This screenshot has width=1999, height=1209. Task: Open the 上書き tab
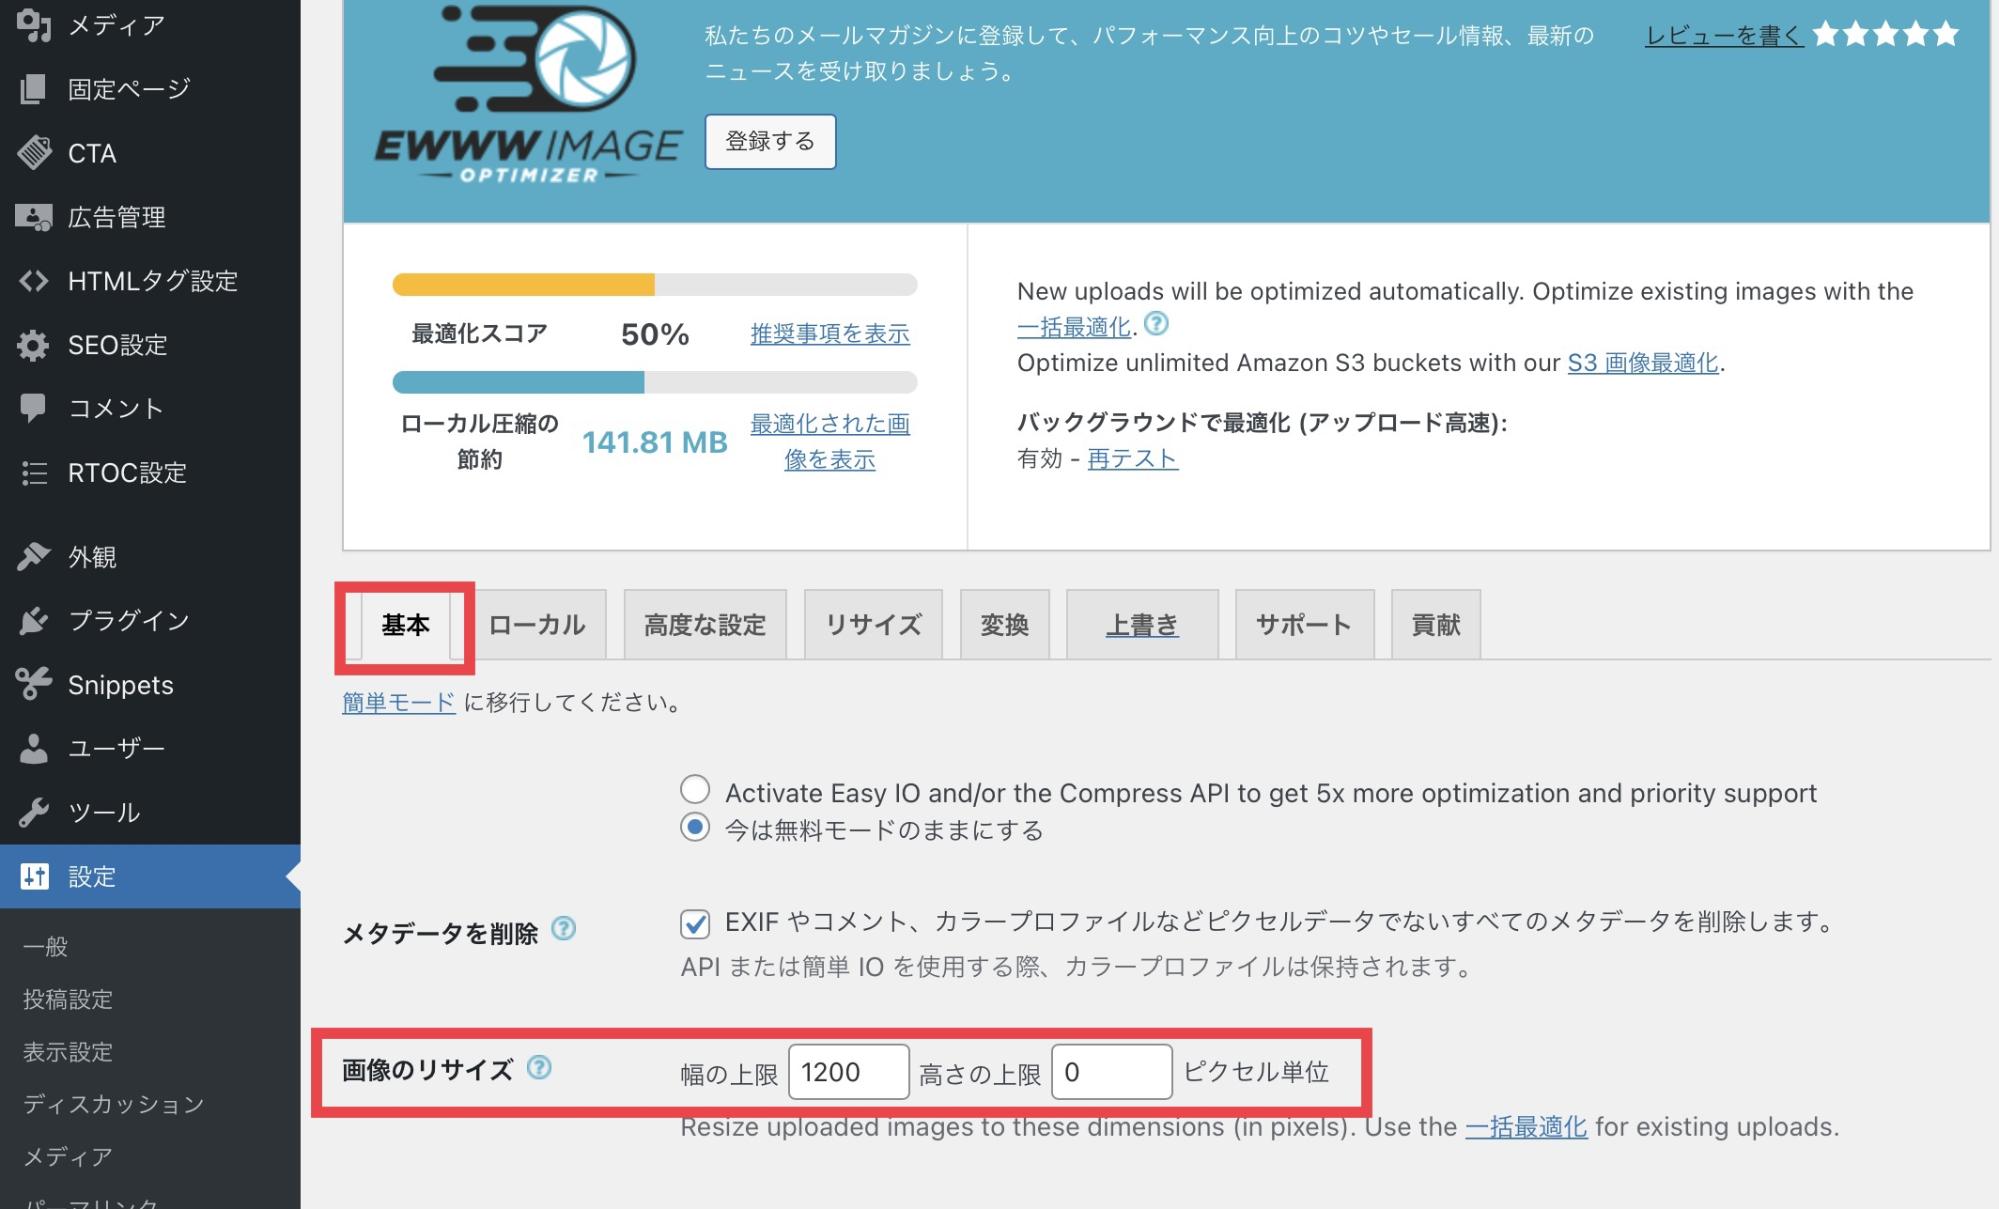pyautogui.click(x=1142, y=626)
